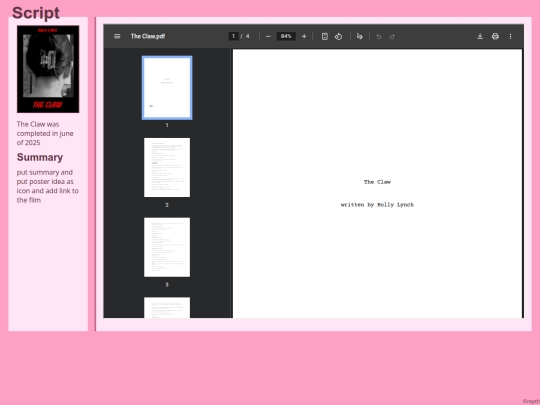Viewport: 540px width, 405px height.
Task: Zoom out with the minus icon
Action: pyautogui.click(x=268, y=36)
